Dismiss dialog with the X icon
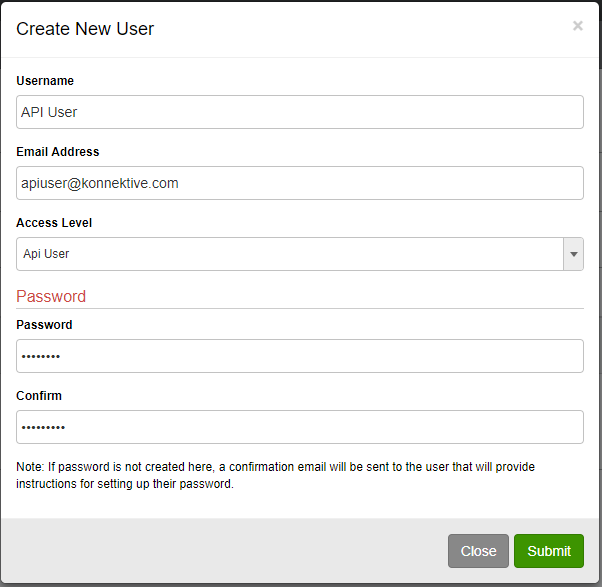The width and height of the screenshot is (602, 587). coord(577,26)
